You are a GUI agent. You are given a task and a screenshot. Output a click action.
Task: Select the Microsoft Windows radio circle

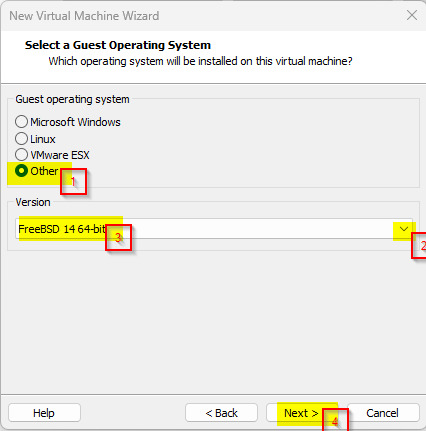click(x=21, y=122)
